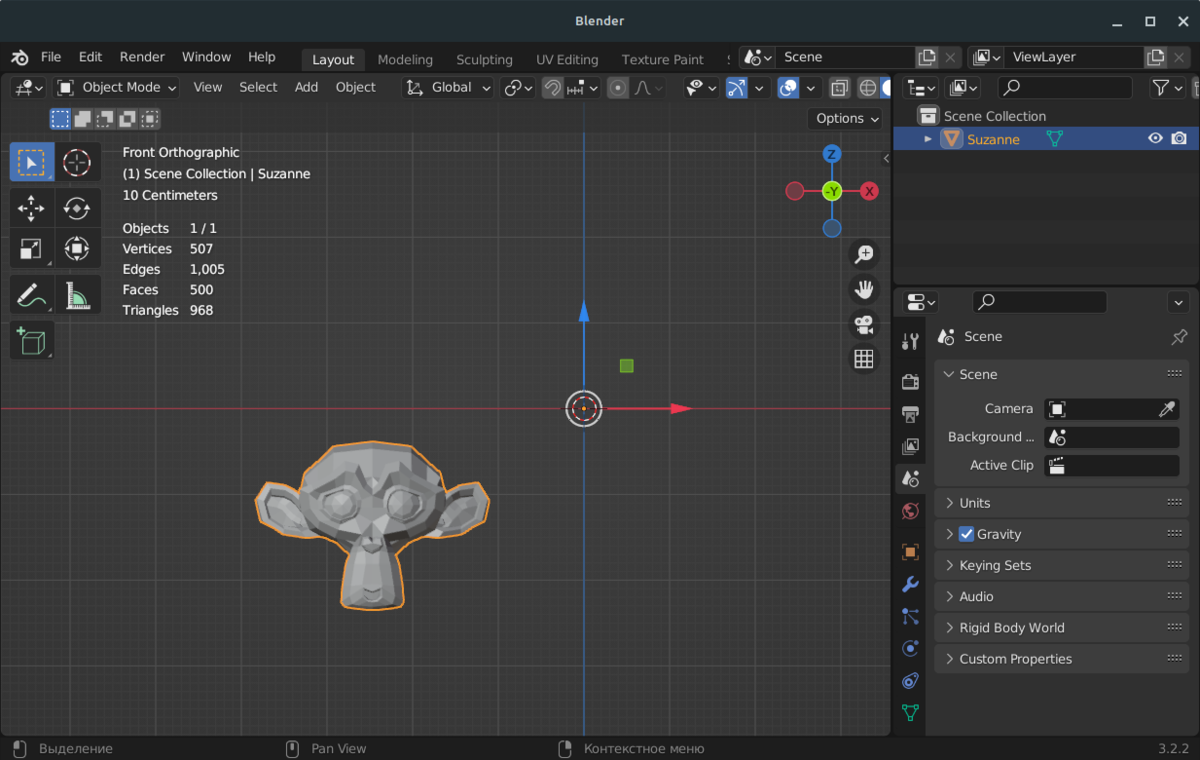Switch to World Properties
Image resolution: width=1200 pixels, height=760 pixels.
click(910, 510)
